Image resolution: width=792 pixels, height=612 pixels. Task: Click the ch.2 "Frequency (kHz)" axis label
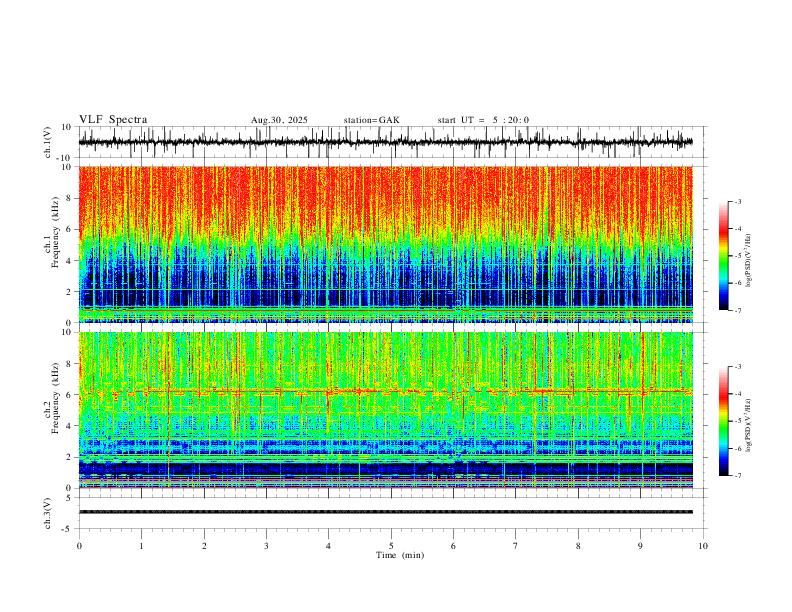point(56,398)
